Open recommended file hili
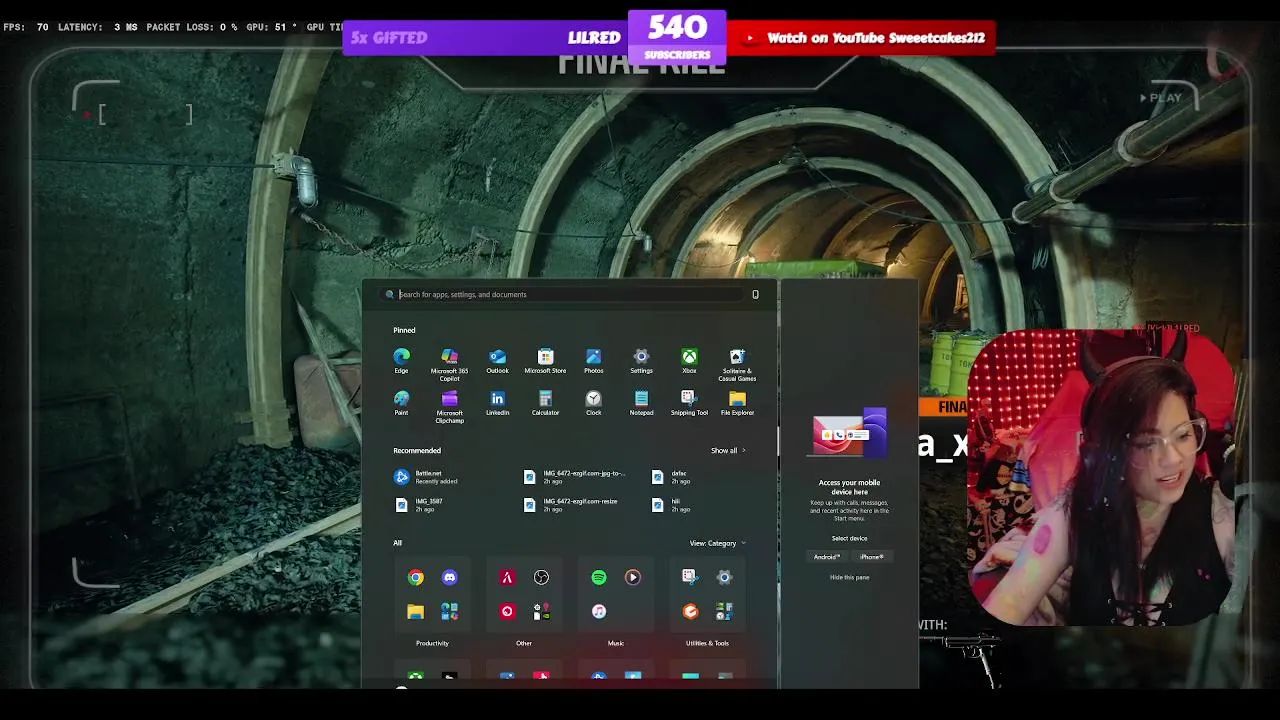1280x720 pixels. 672,505
